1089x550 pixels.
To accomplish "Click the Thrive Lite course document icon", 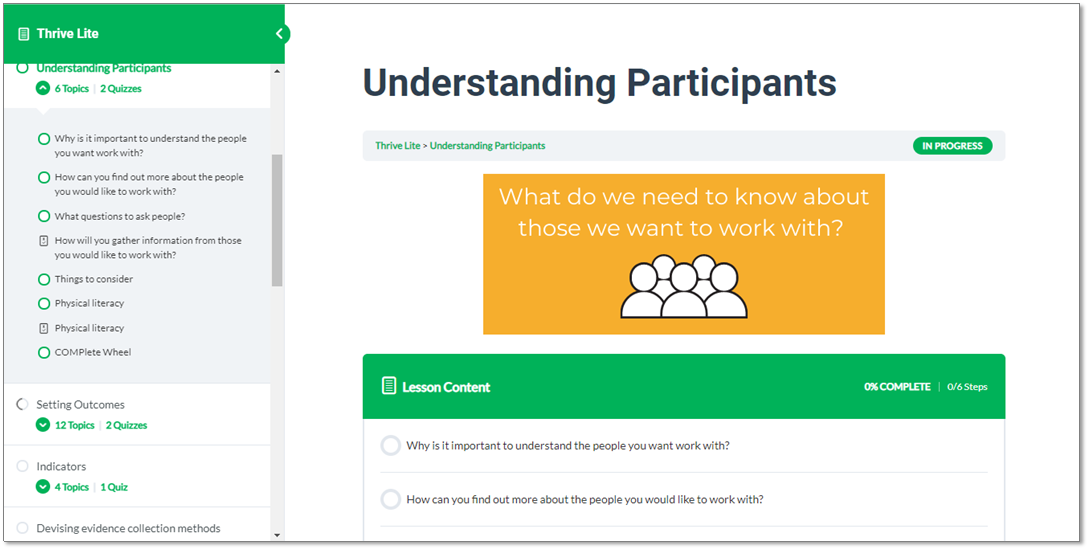I will pos(24,33).
